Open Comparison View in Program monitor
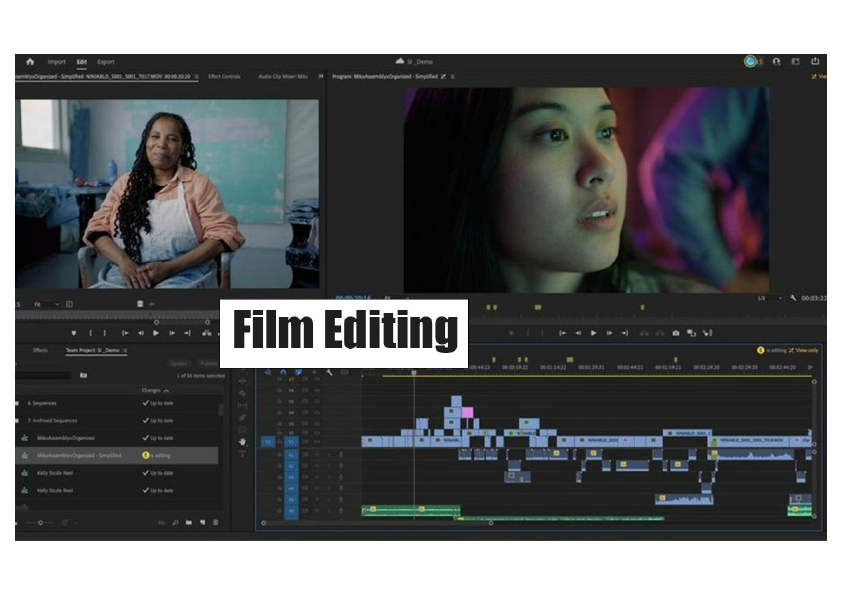Image resolution: width=842 pixels, height=595 pixels. tap(692, 333)
